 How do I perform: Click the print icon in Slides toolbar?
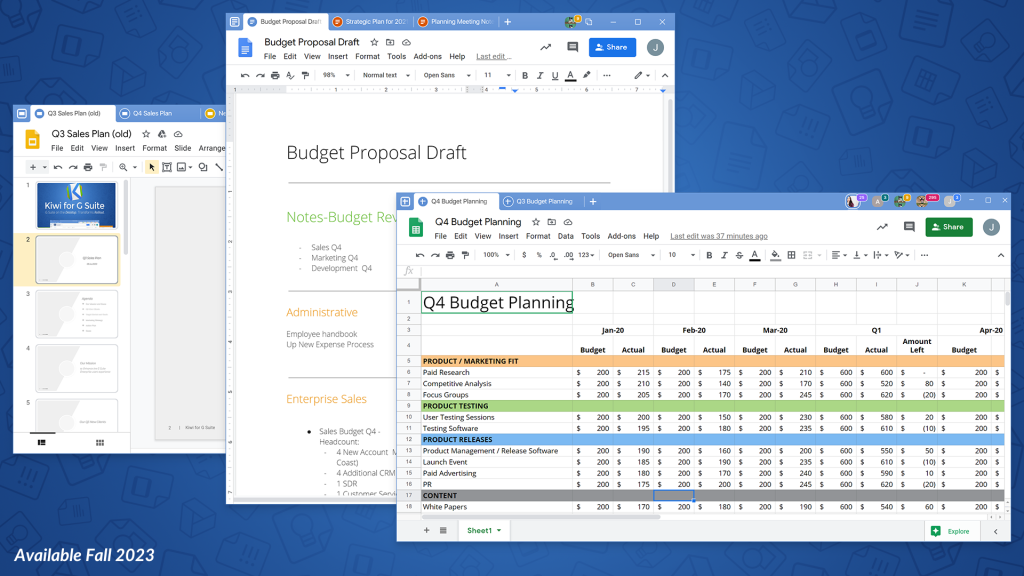[88, 167]
